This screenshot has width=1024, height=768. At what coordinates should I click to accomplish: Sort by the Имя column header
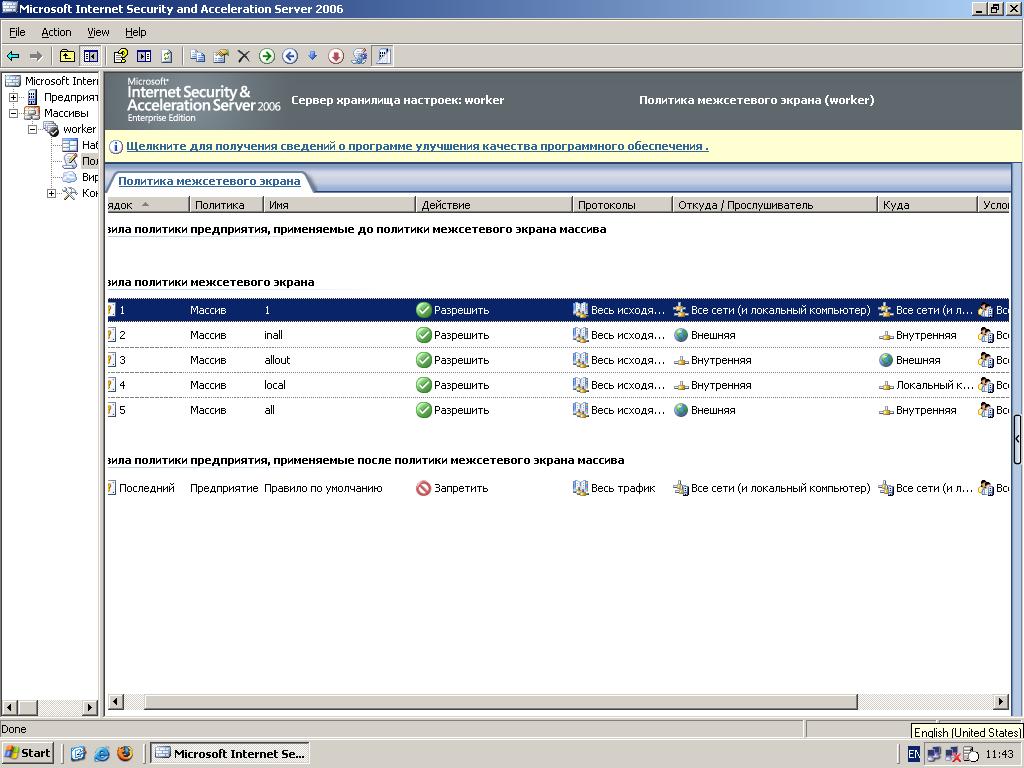340,205
